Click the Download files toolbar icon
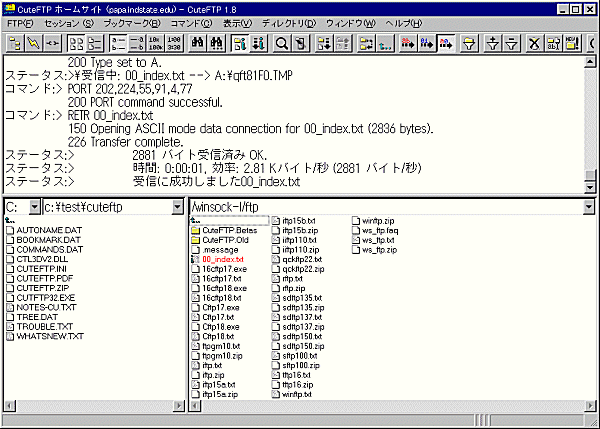Screen dimensions: 600x429 click(324, 44)
